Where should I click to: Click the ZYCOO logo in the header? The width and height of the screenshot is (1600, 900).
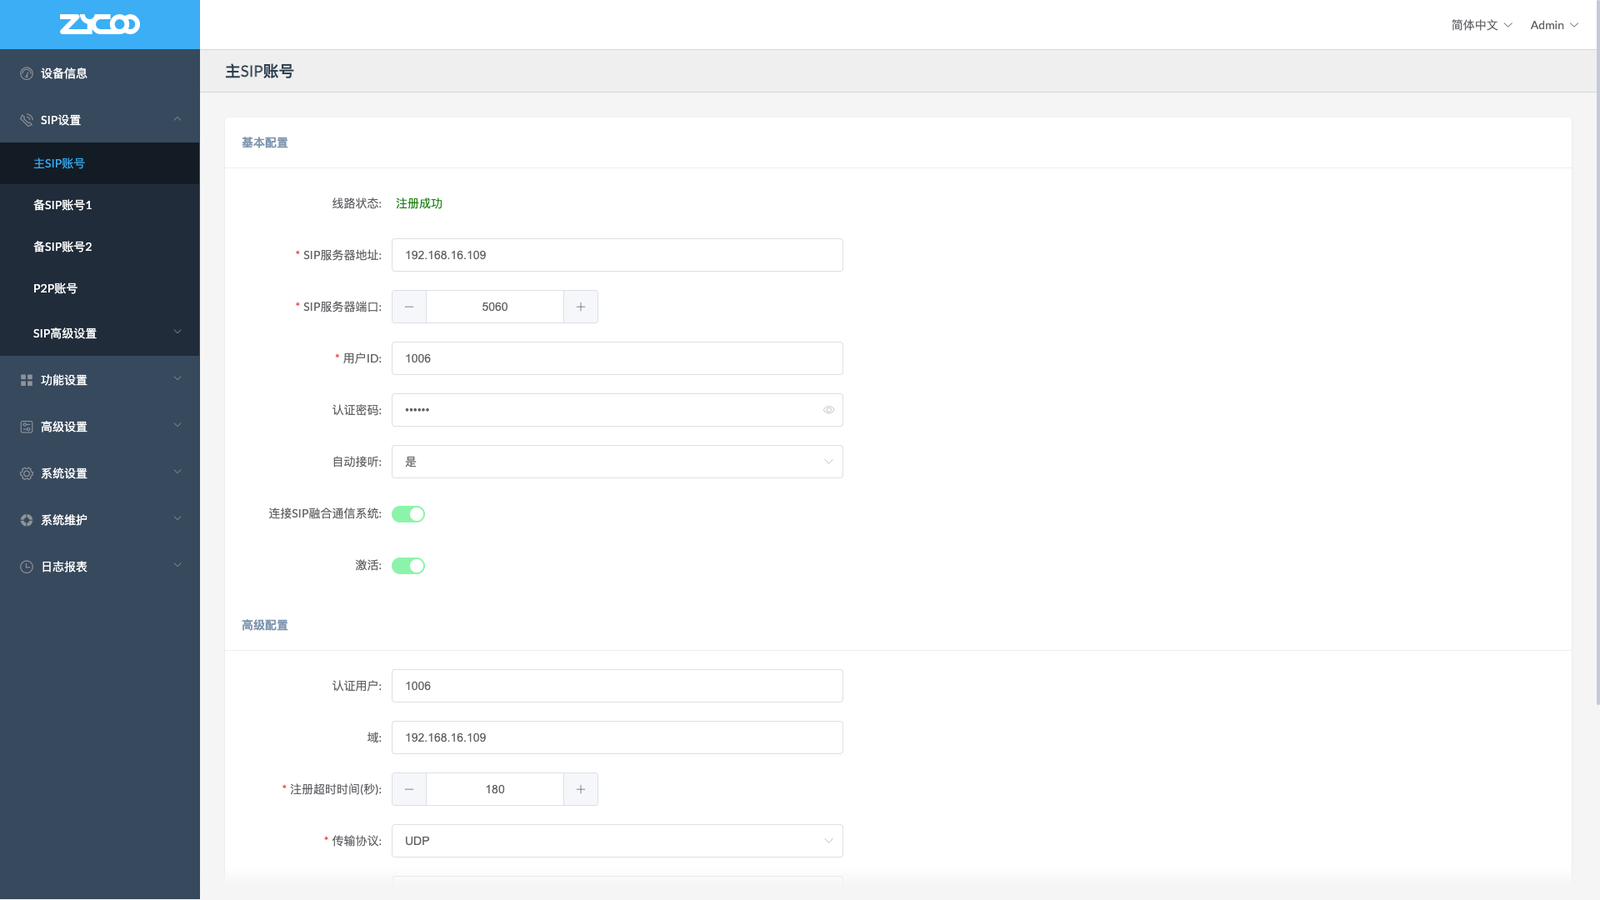point(99,24)
